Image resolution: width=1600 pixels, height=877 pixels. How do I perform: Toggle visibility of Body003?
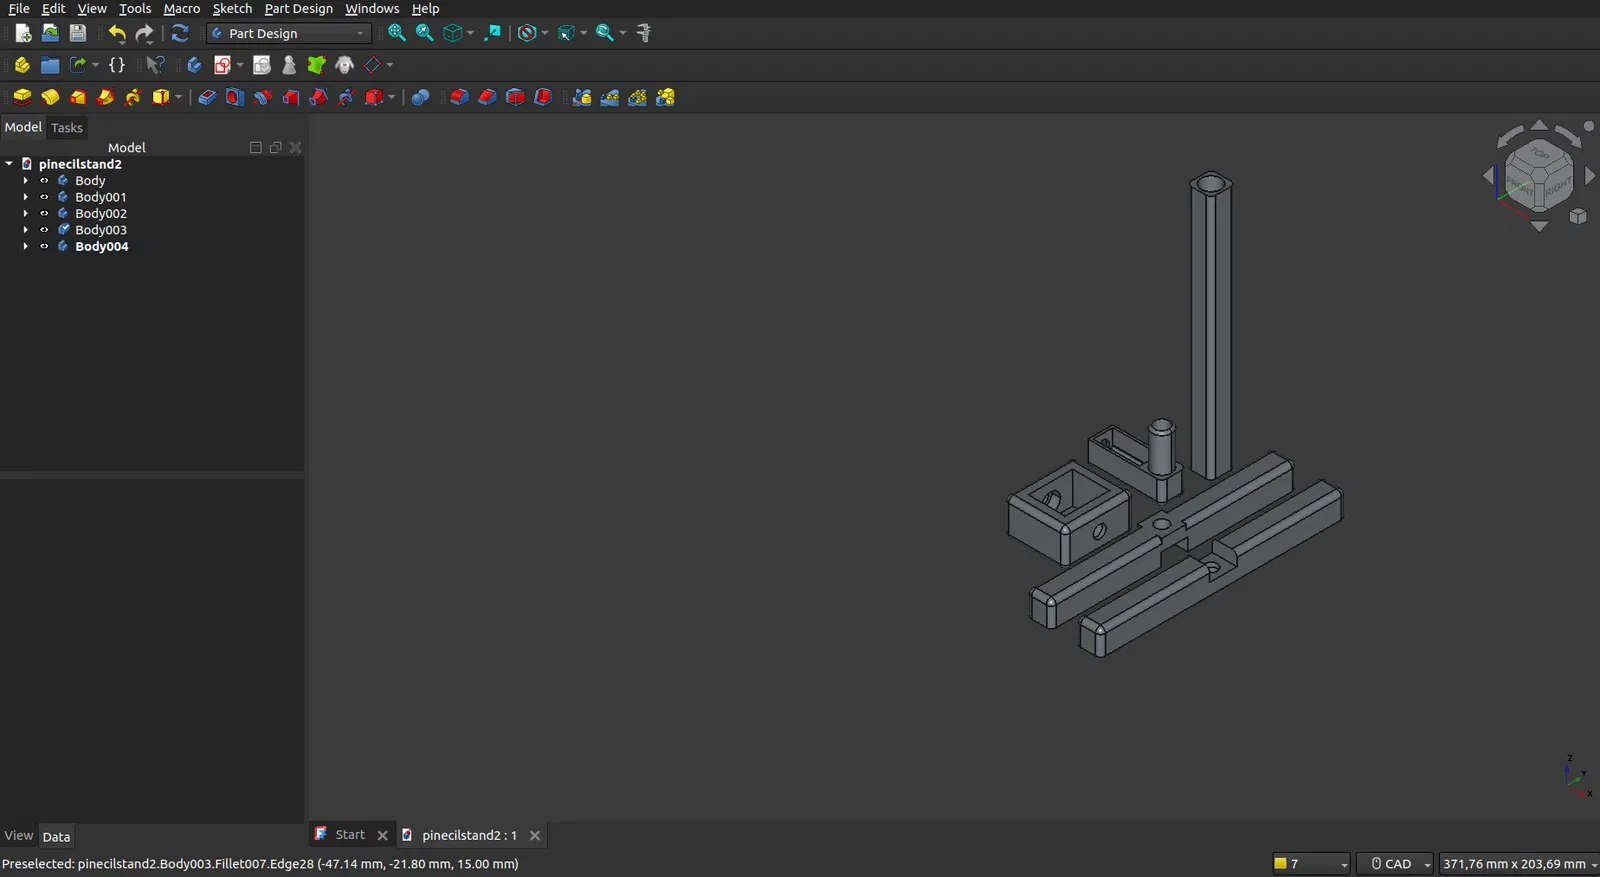[x=44, y=230]
